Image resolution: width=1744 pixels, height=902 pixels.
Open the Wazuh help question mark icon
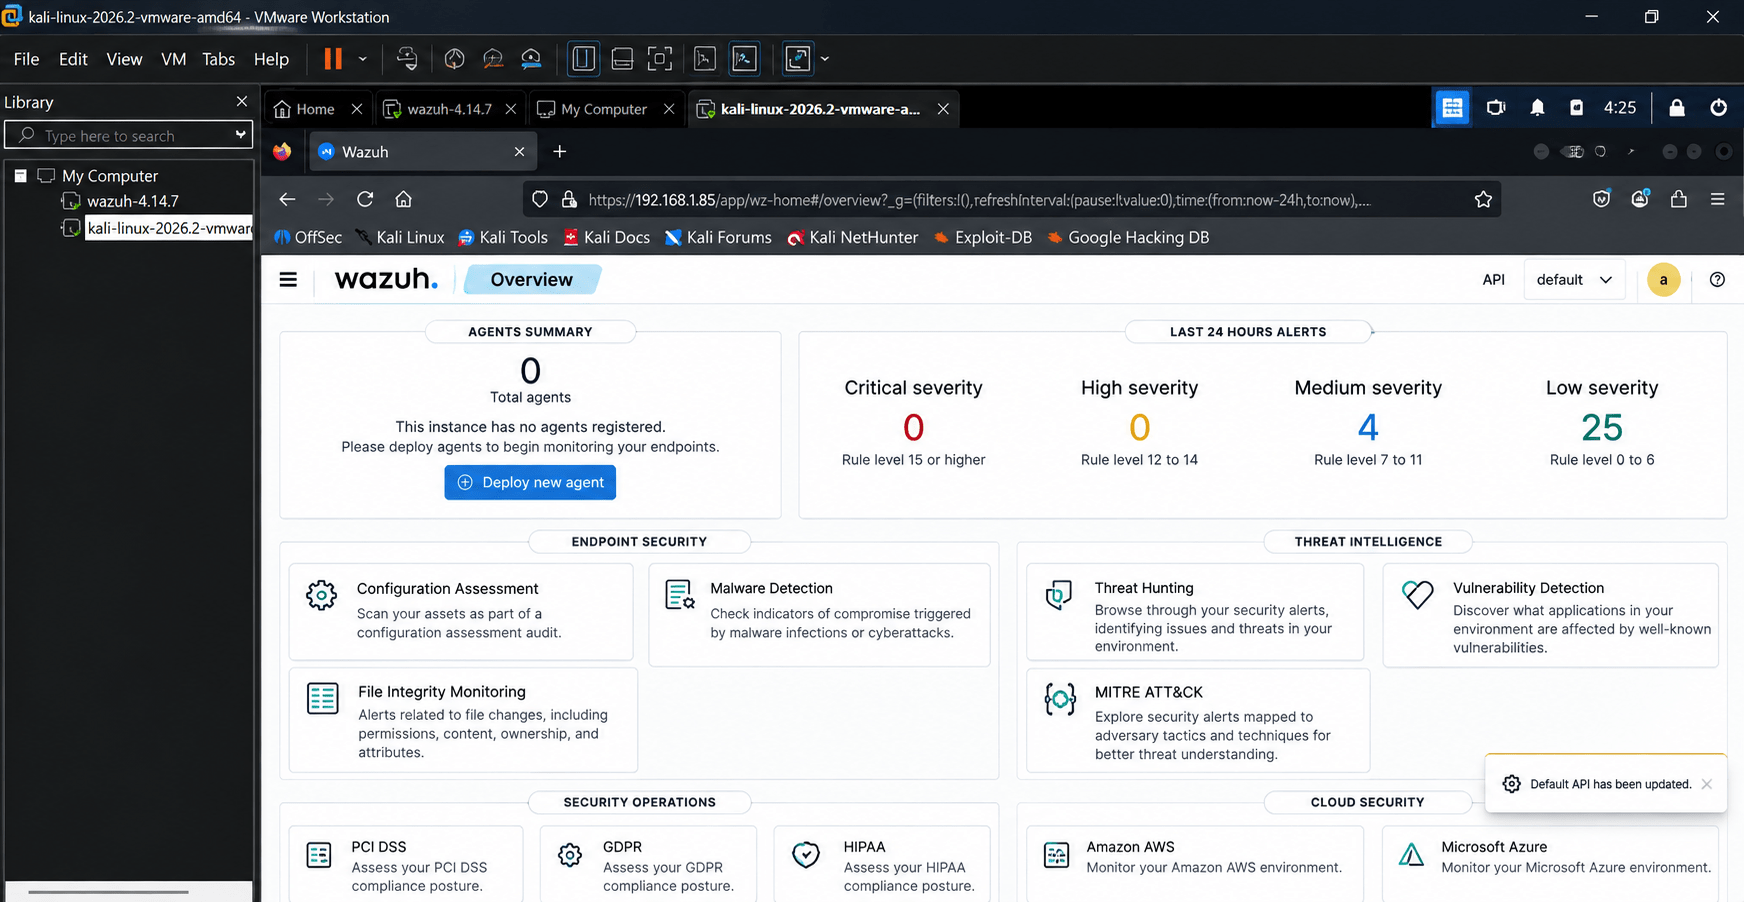point(1717,280)
